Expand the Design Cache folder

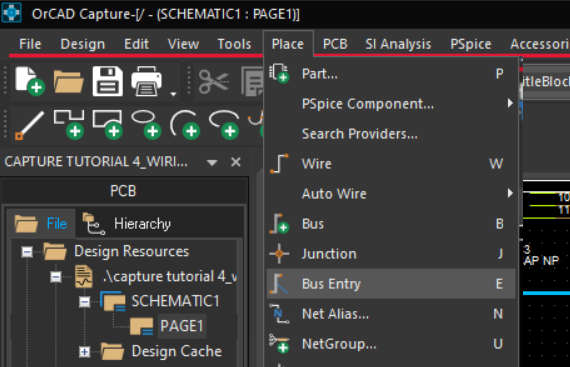(x=84, y=351)
